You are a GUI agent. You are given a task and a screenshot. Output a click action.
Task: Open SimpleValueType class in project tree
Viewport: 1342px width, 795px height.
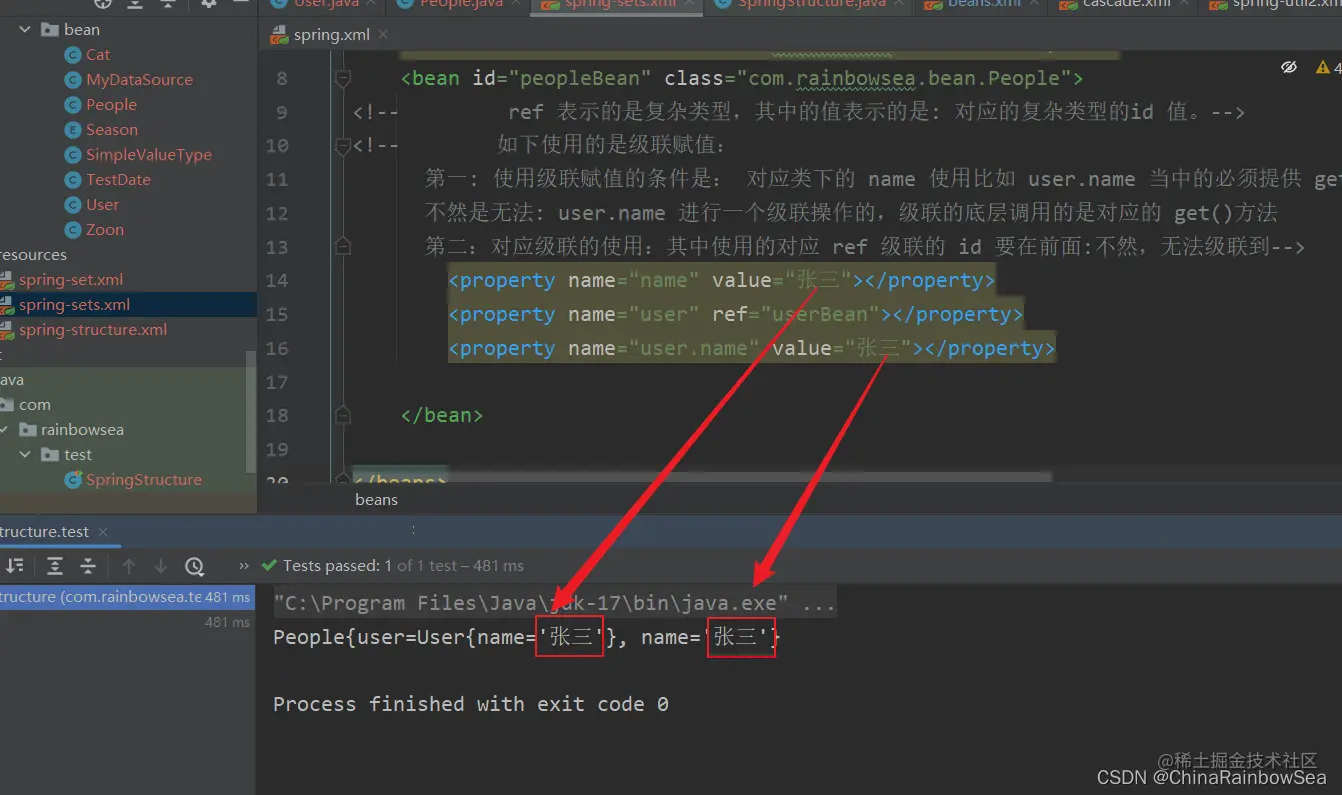click(149, 155)
